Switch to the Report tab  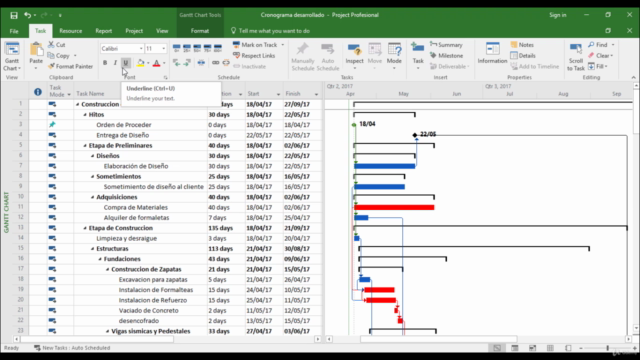[104, 31]
